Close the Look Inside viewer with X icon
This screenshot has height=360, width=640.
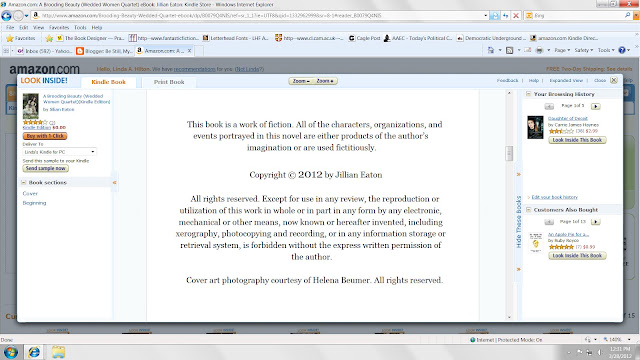pyautogui.click(x=613, y=80)
